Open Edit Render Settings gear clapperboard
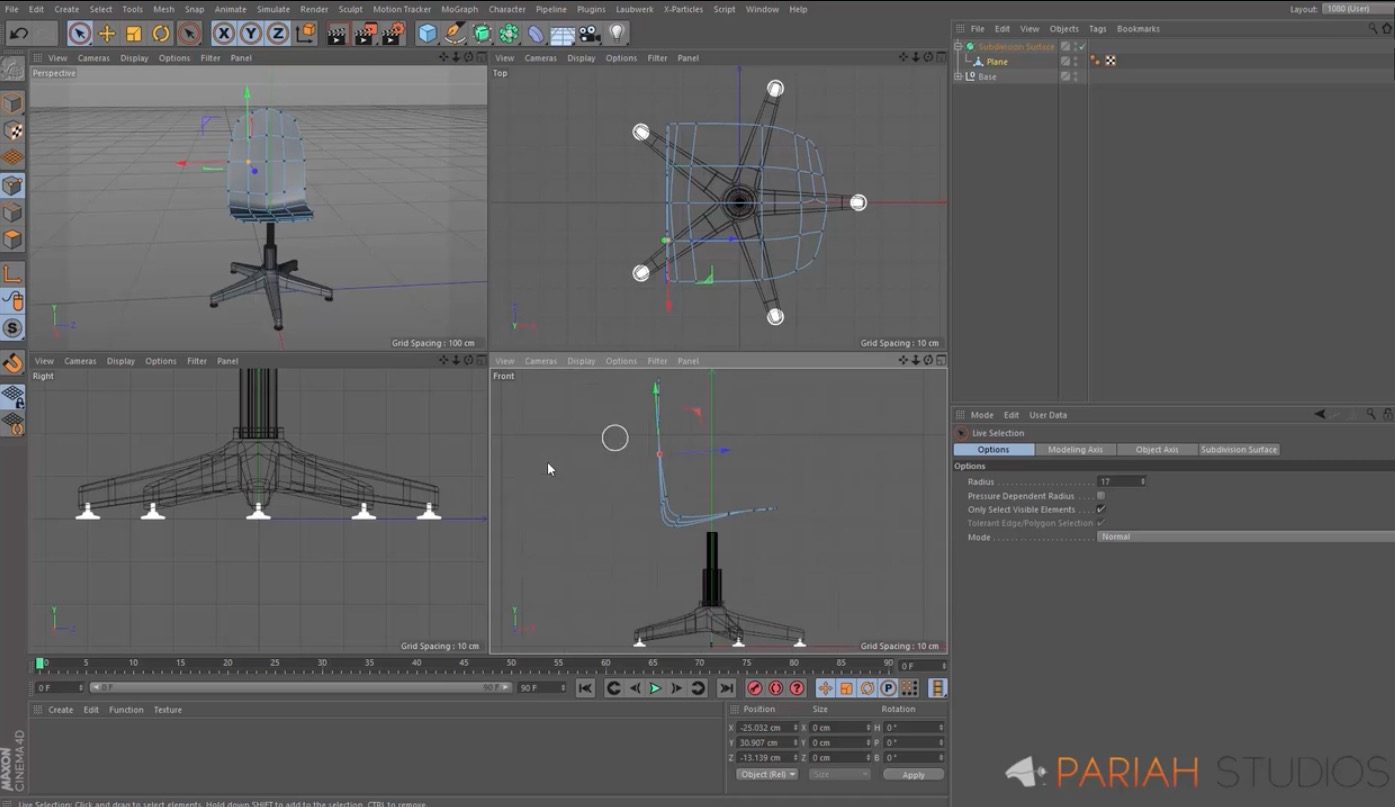 (394, 34)
